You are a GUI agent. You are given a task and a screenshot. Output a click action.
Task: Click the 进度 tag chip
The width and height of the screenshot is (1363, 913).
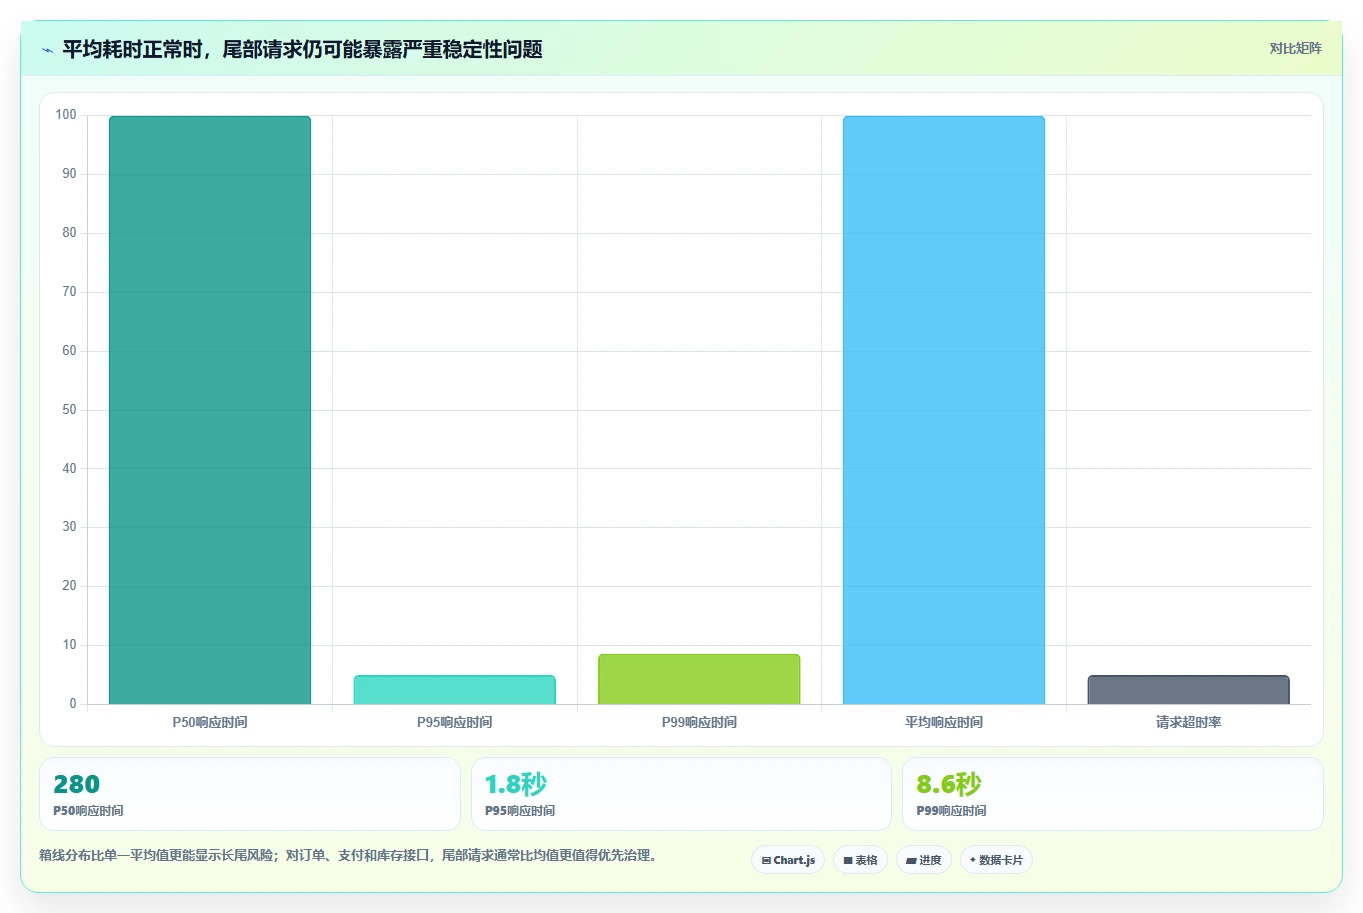click(x=924, y=860)
